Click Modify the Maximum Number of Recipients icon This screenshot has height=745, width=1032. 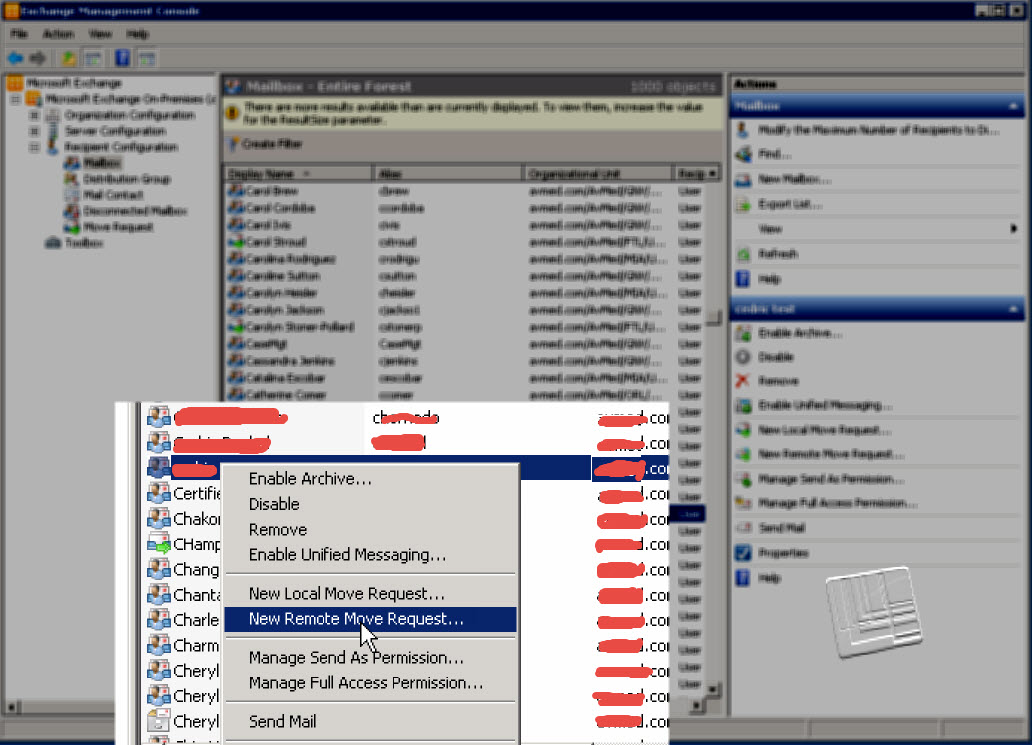pyautogui.click(x=743, y=130)
